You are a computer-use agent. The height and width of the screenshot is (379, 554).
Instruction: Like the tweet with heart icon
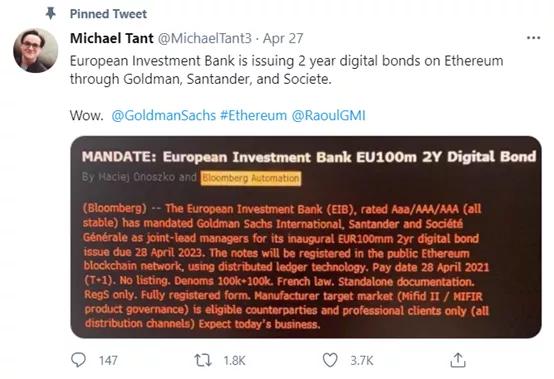coord(330,360)
